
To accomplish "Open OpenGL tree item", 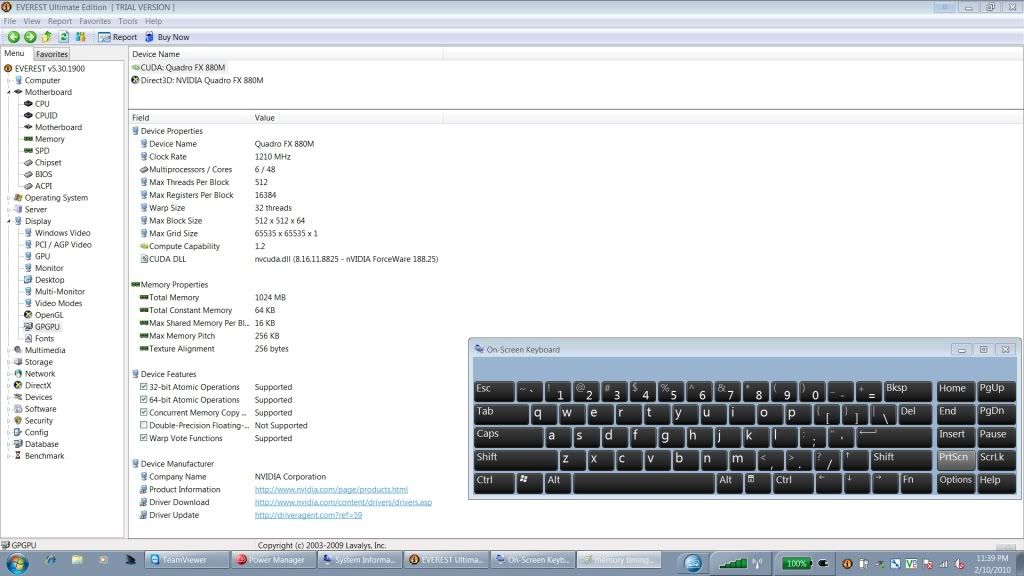I will coord(48,315).
